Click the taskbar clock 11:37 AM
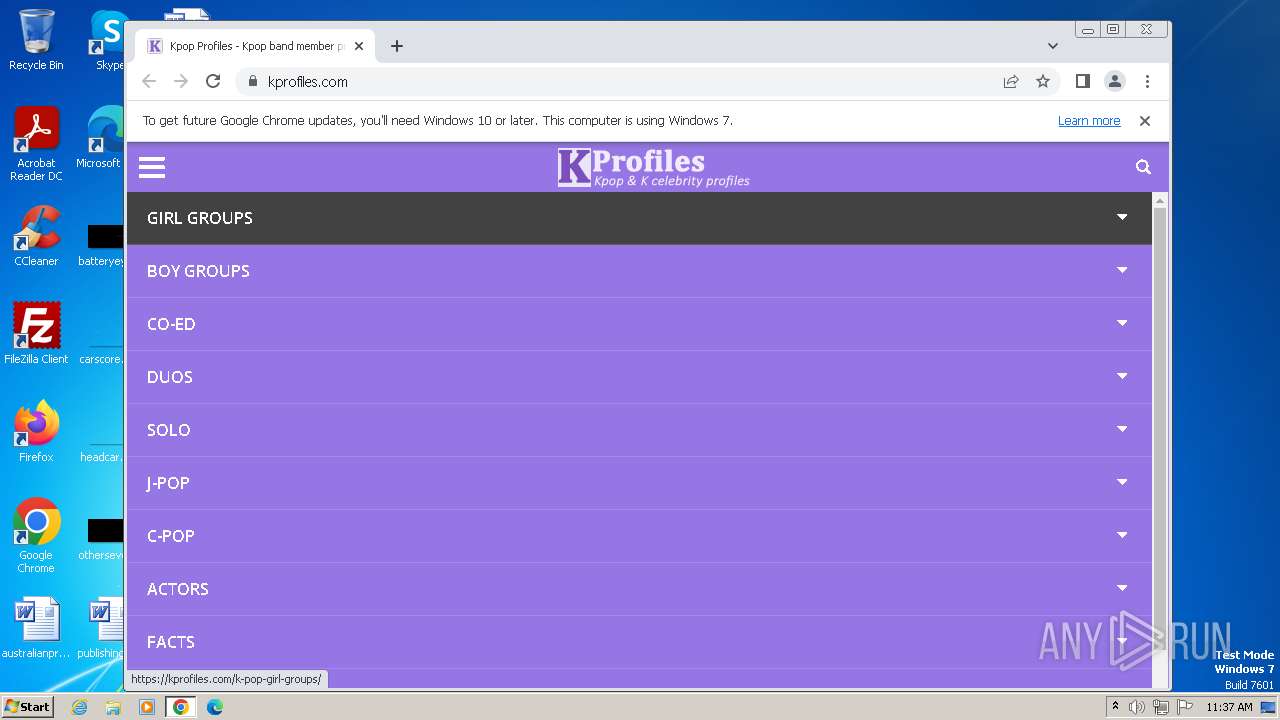This screenshot has height=720, width=1280. (1229, 707)
